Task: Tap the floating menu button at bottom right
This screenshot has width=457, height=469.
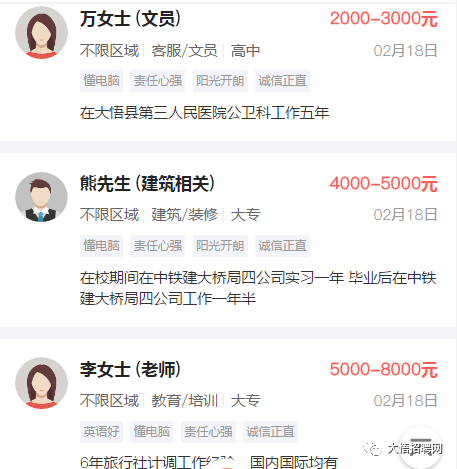Action: tap(421, 447)
